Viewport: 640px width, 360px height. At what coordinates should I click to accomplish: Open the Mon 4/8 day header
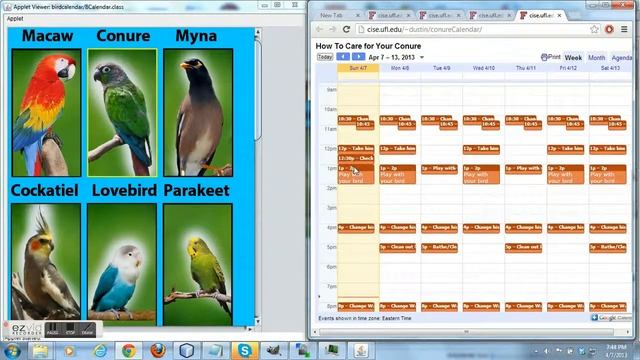tap(400, 68)
